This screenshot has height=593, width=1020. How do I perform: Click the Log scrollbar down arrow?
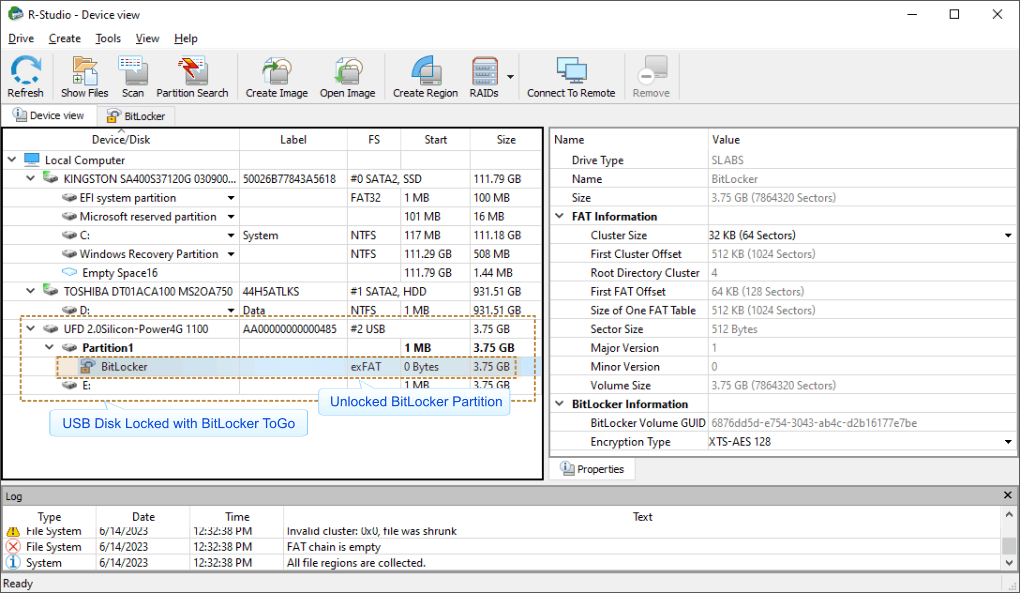tap(1008, 563)
